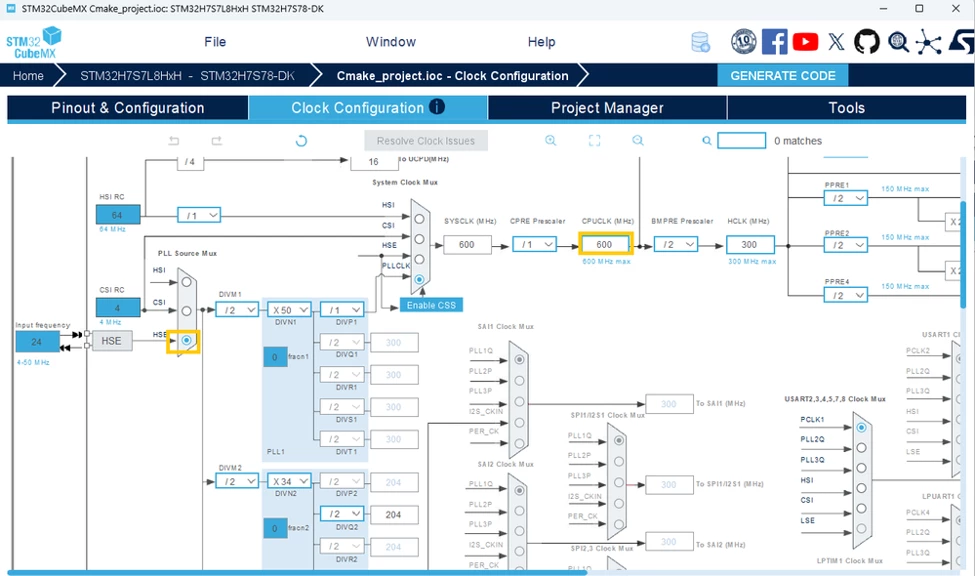Click the horizontal scrollbar of clock diagram

[297, 572]
